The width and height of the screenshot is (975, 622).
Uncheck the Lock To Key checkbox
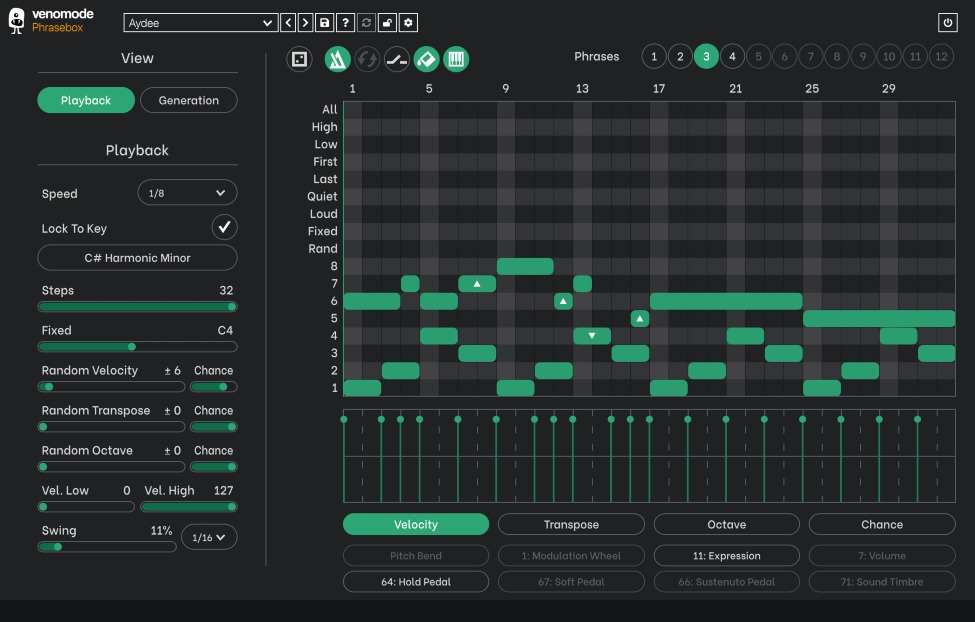(224, 228)
